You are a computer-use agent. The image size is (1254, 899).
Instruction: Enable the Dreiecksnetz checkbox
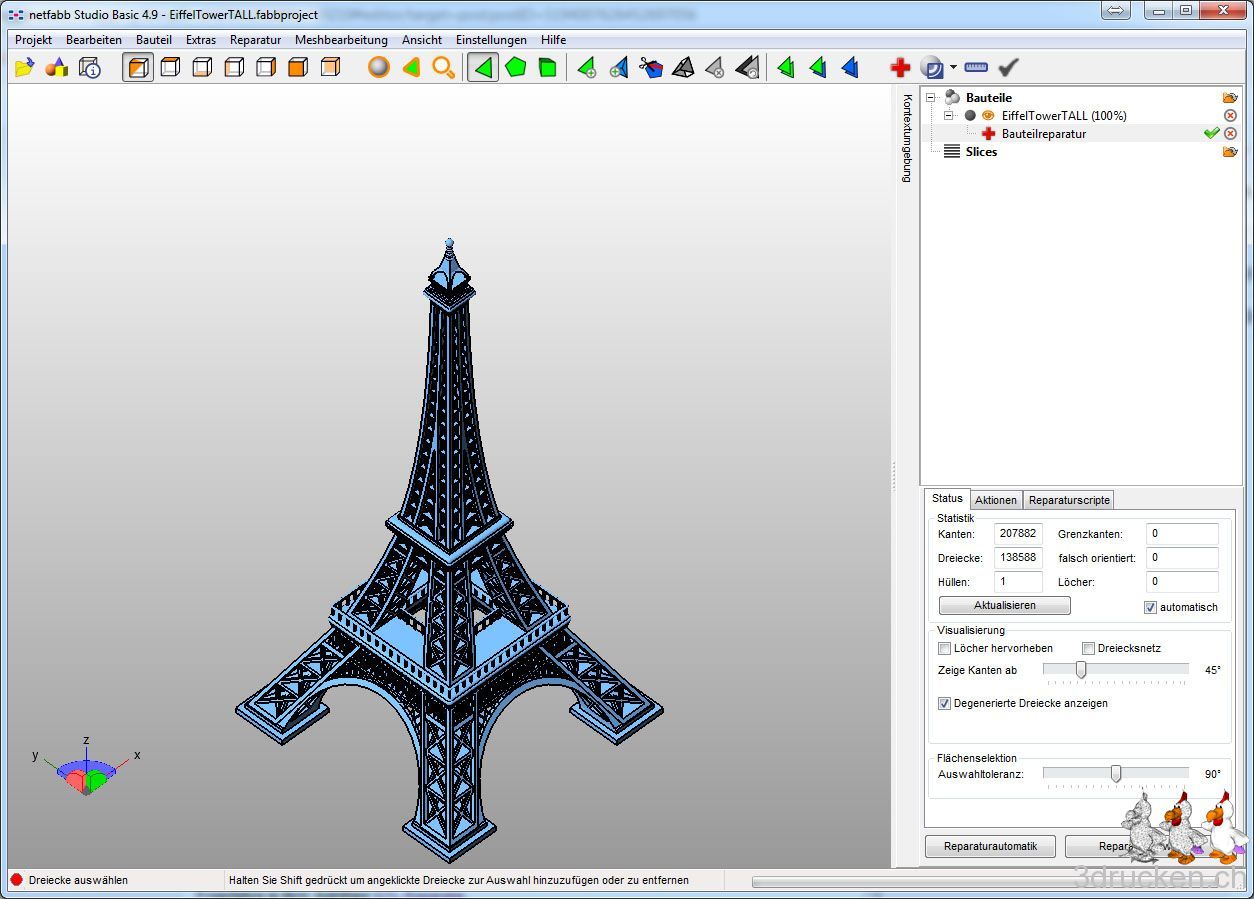click(1089, 648)
